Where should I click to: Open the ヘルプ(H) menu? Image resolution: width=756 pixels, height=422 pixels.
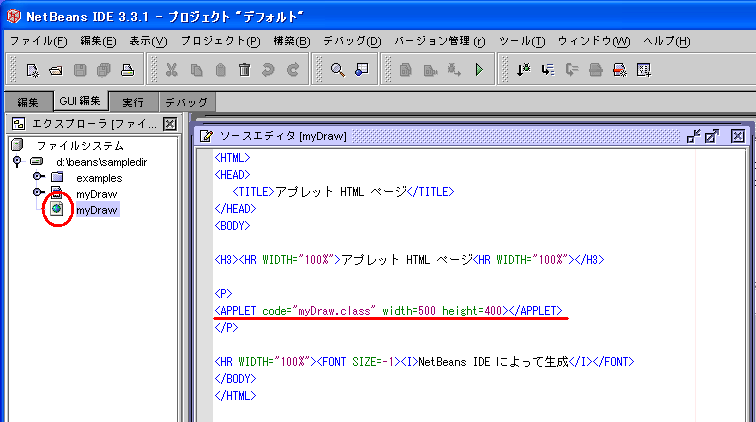667,41
